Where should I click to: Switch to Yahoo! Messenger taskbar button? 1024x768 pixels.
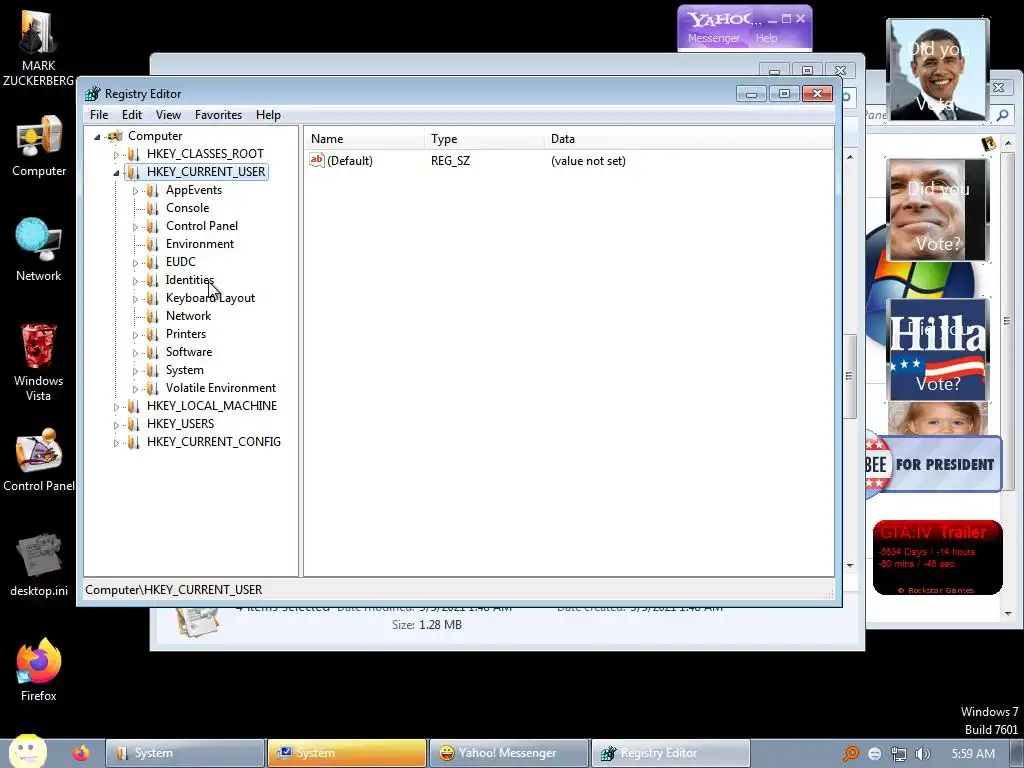click(x=509, y=753)
